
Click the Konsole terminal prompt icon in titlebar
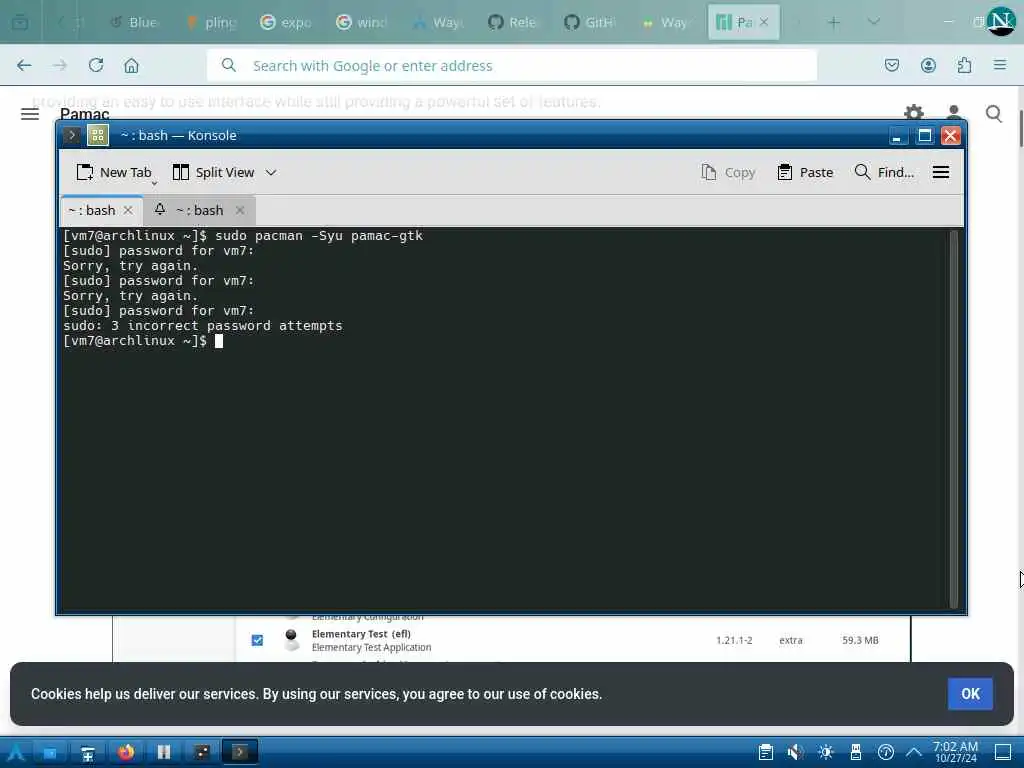tap(72, 135)
